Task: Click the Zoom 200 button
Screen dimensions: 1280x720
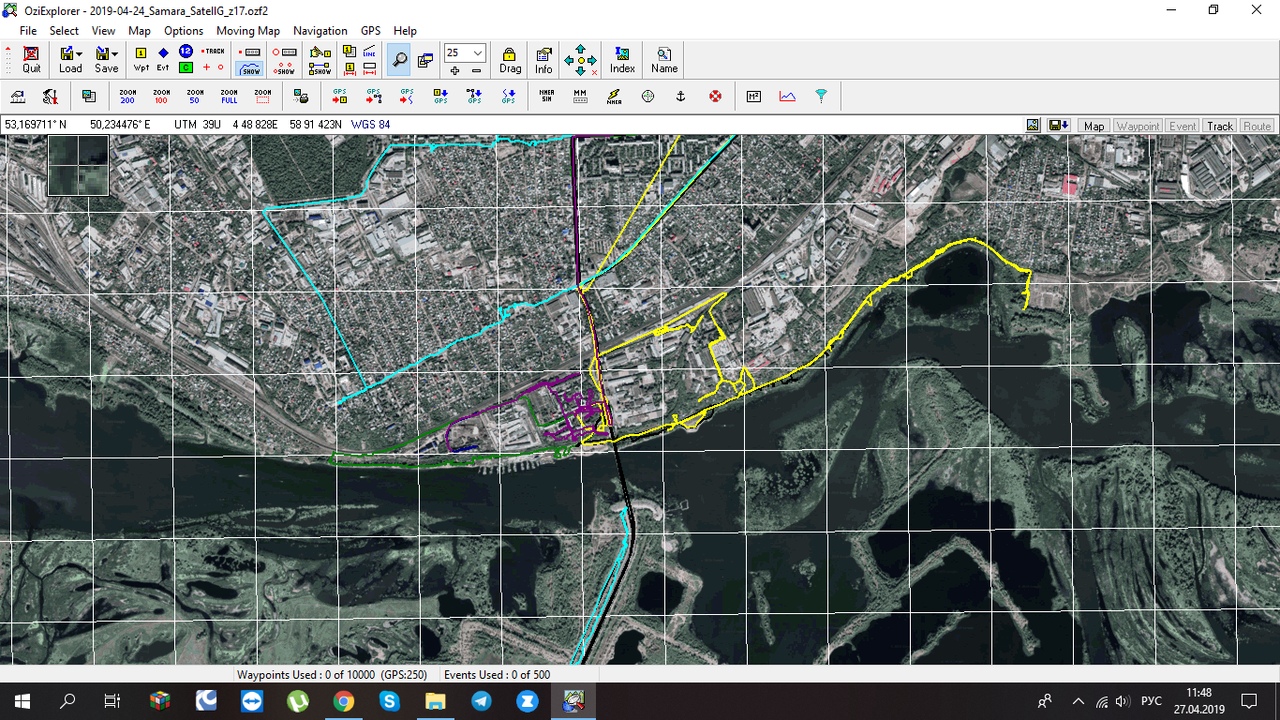Action: click(128, 96)
